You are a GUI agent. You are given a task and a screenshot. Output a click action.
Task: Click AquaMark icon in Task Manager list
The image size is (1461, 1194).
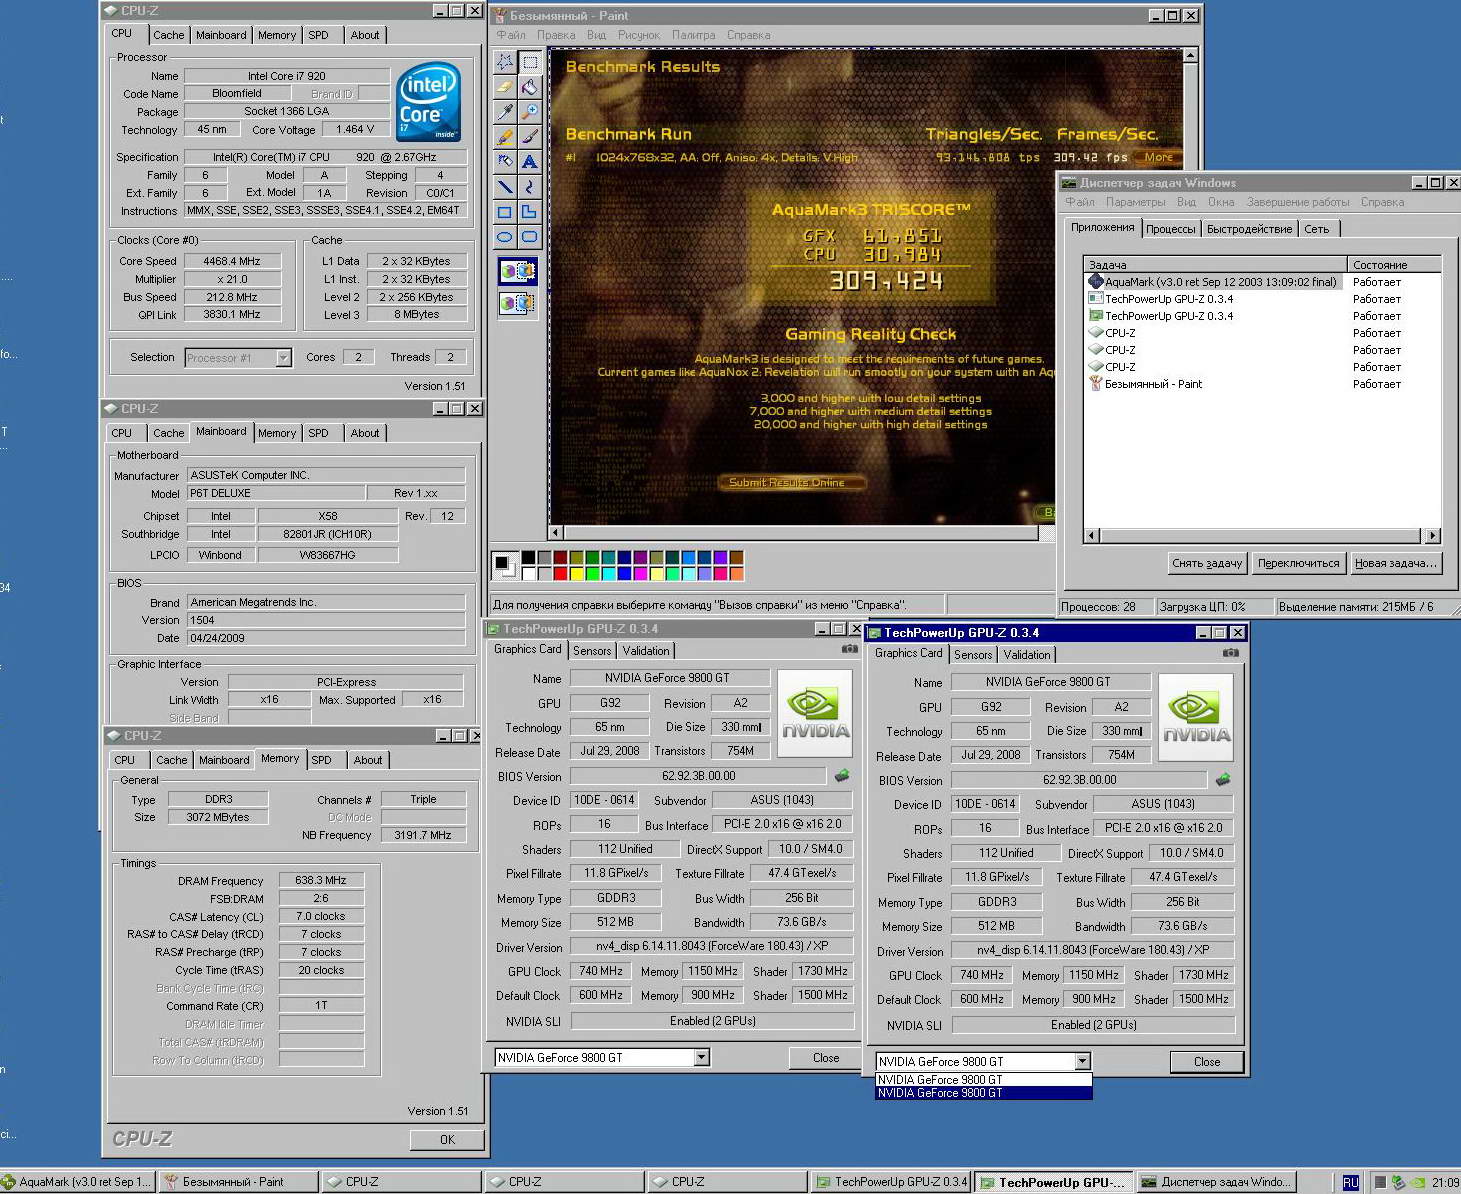click(x=1095, y=282)
